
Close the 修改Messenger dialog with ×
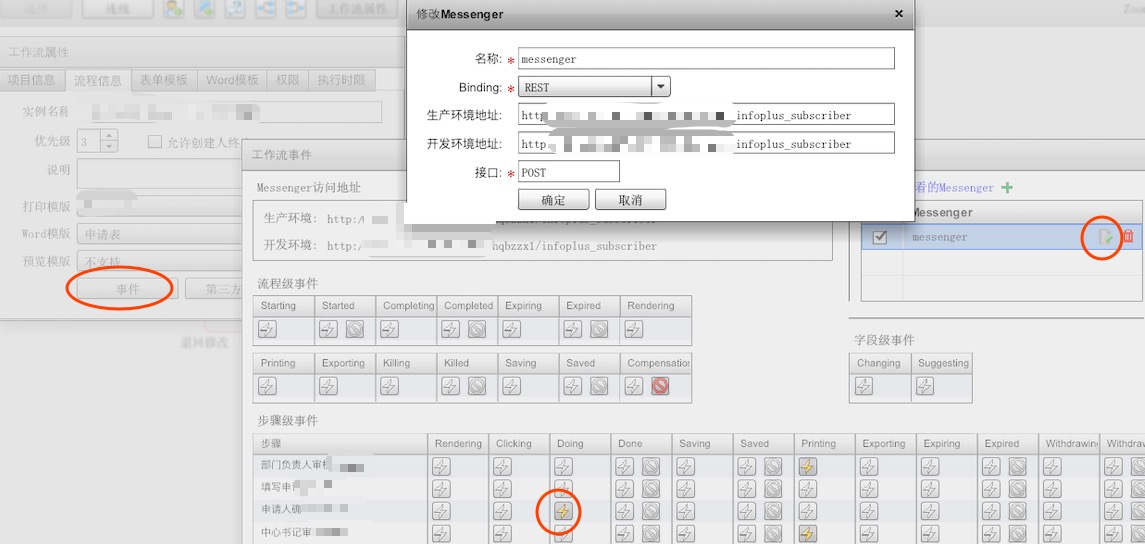pyautogui.click(x=898, y=13)
